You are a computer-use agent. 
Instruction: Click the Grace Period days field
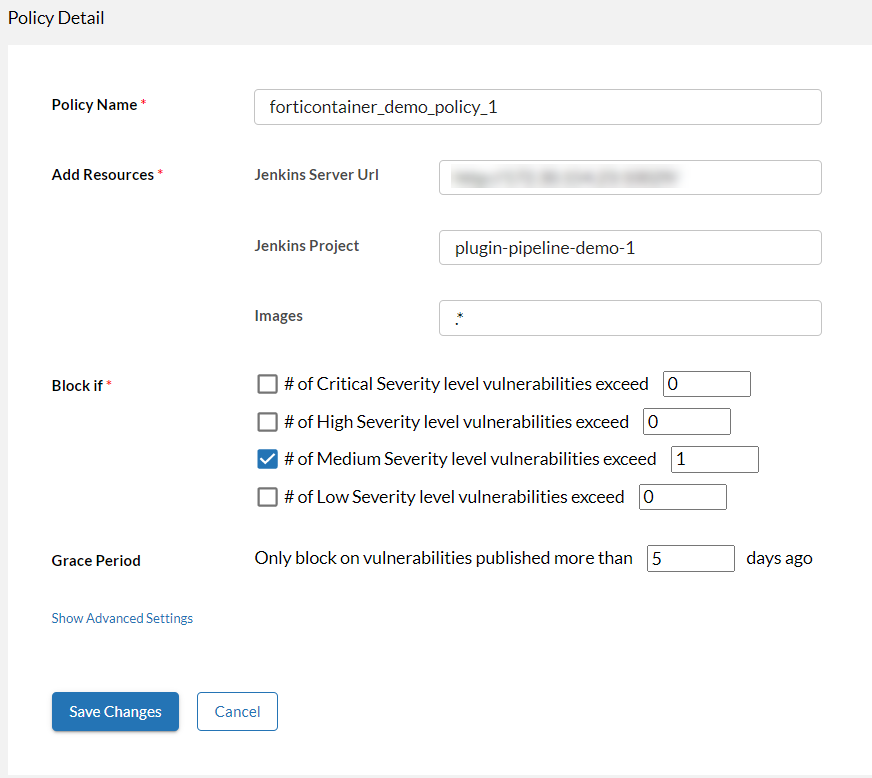[690, 559]
